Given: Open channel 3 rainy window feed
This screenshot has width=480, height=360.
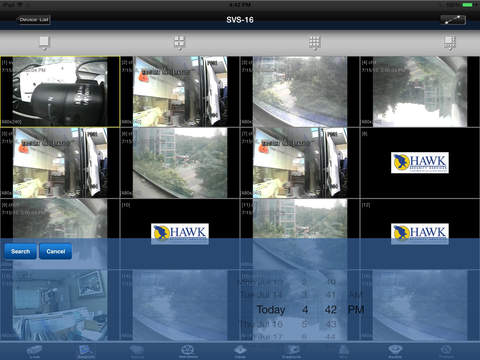Looking at the screenshot, I should pyautogui.click(x=300, y=92).
